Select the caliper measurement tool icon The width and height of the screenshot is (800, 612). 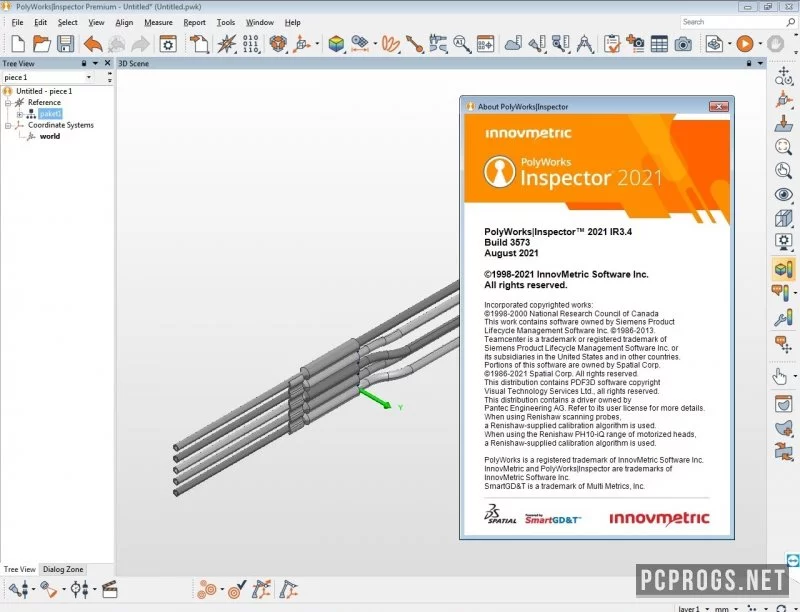(438, 44)
